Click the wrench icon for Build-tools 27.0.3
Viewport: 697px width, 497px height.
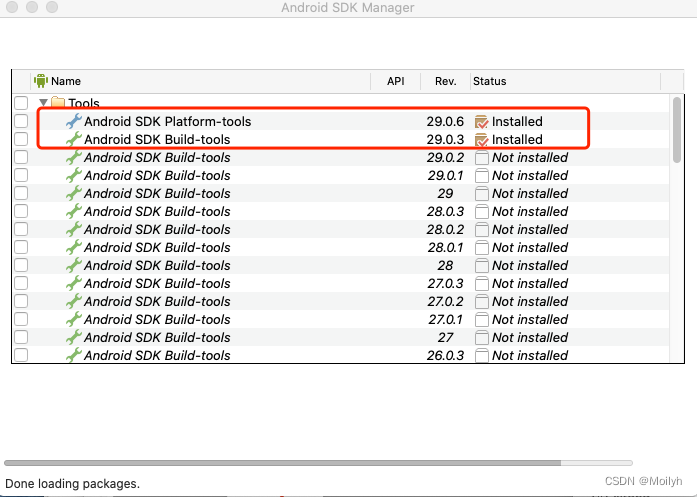click(x=74, y=283)
